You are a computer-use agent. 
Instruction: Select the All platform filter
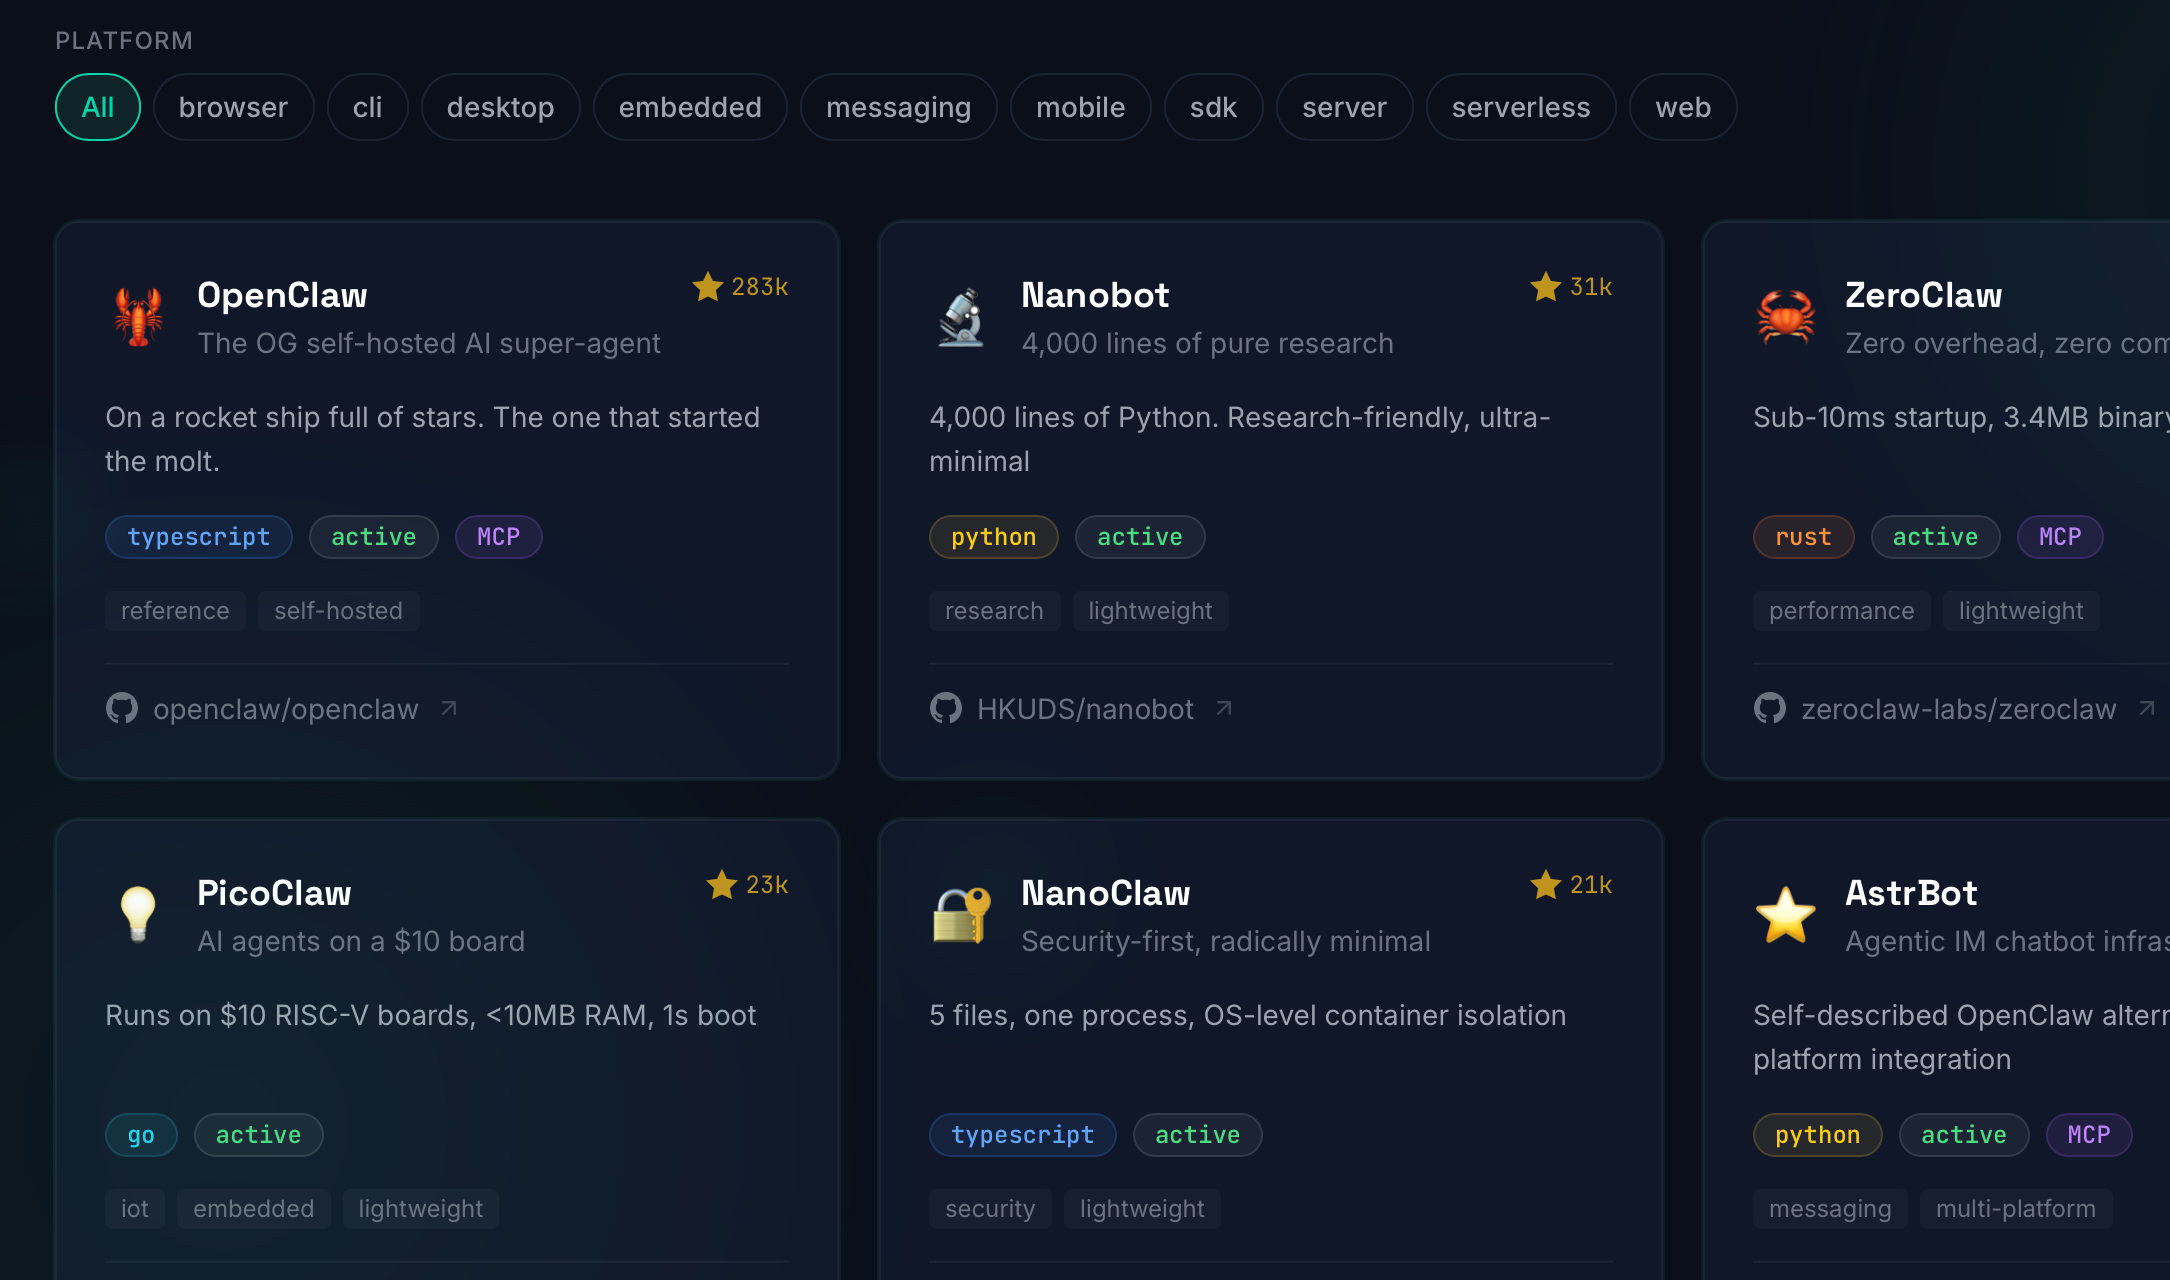[x=98, y=107]
